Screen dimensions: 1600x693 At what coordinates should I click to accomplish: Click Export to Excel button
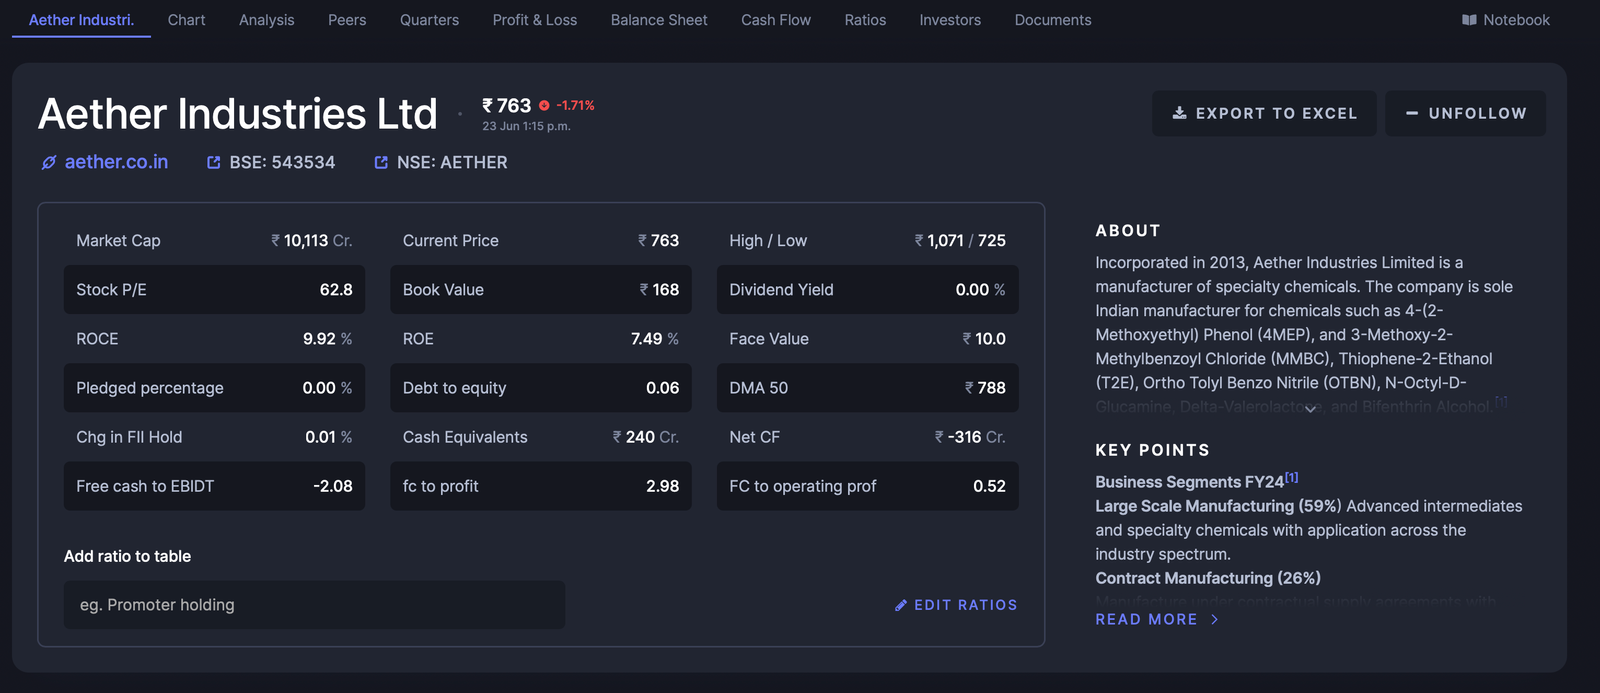pyautogui.click(x=1264, y=113)
